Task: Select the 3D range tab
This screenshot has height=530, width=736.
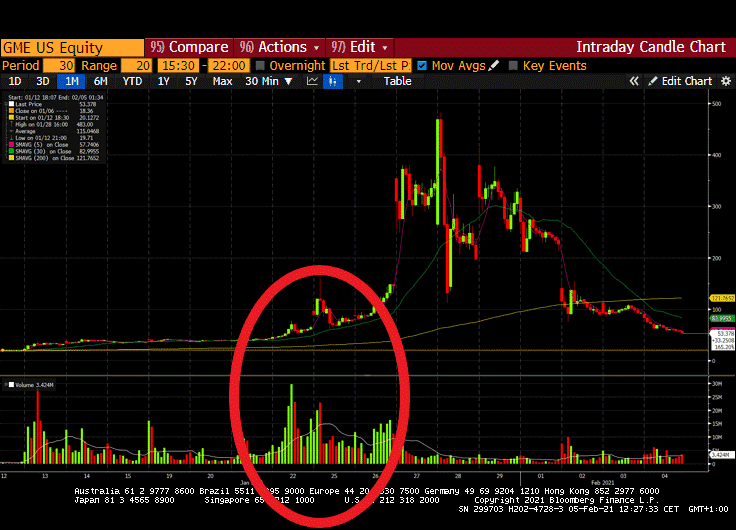Action: [x=43, y=81]
